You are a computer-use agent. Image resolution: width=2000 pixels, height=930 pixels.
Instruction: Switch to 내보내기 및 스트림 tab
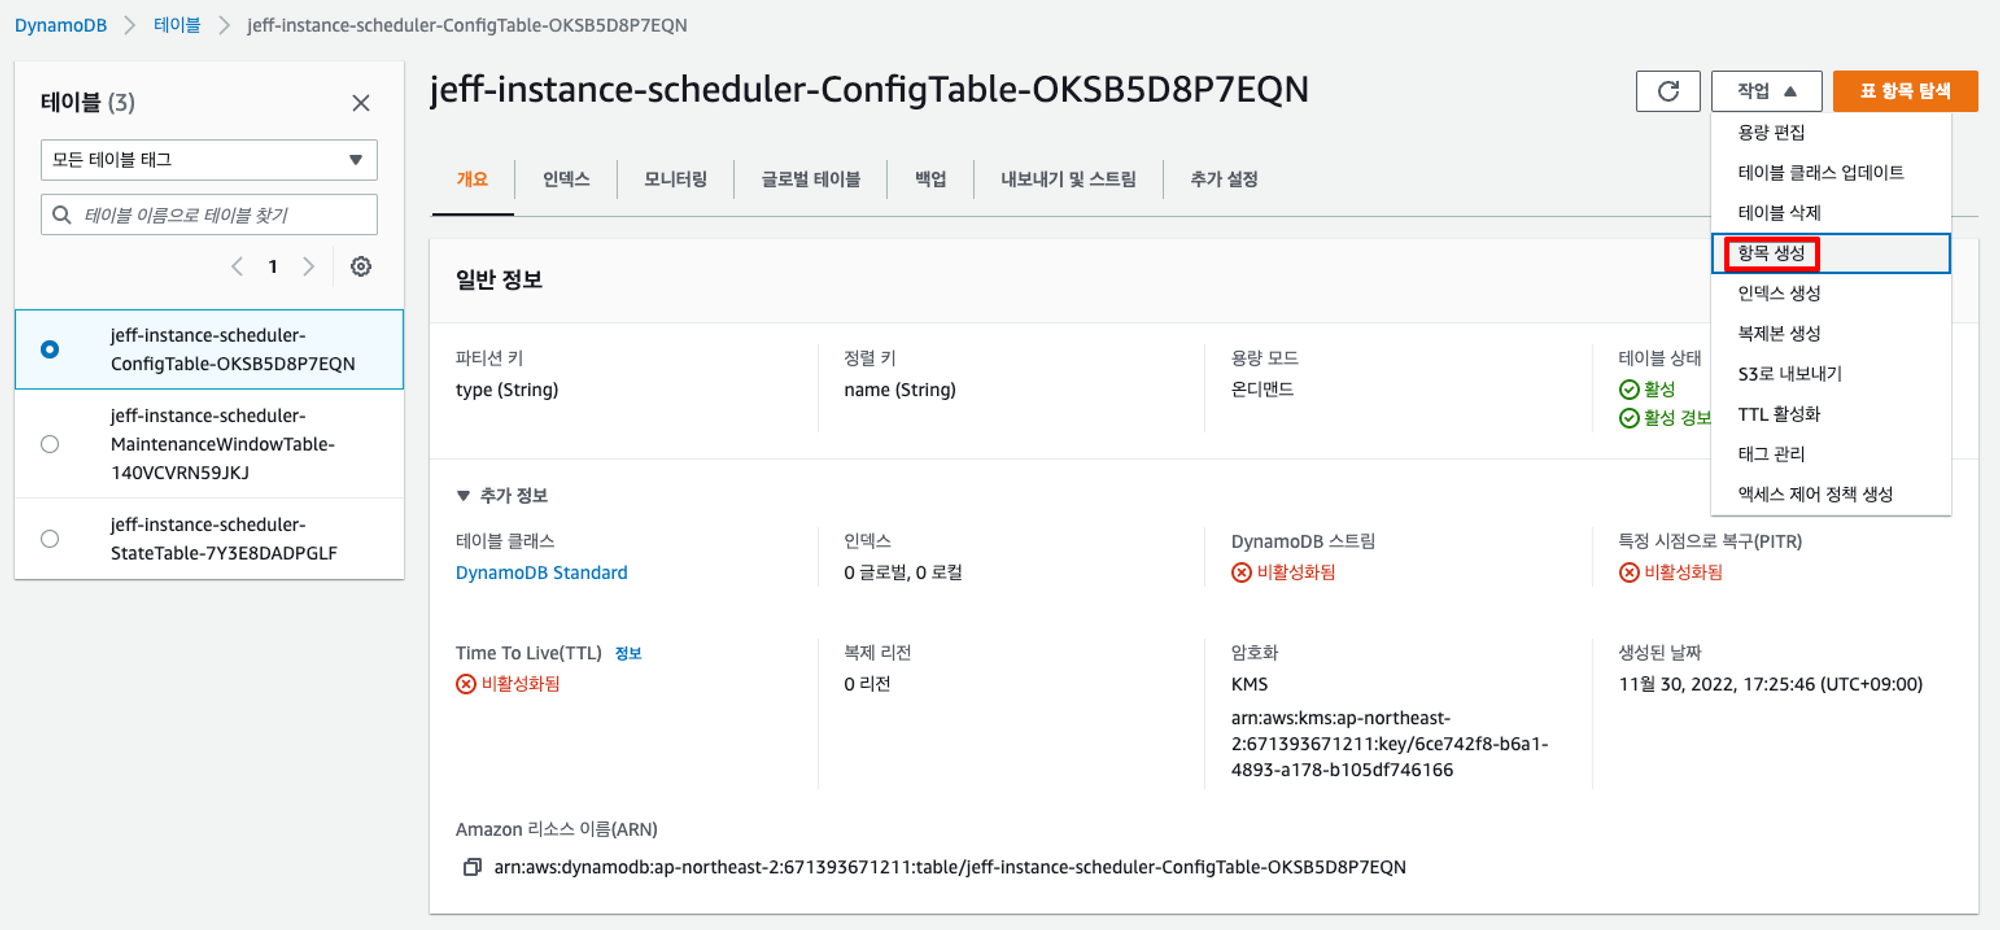(x=1068, y=180)
